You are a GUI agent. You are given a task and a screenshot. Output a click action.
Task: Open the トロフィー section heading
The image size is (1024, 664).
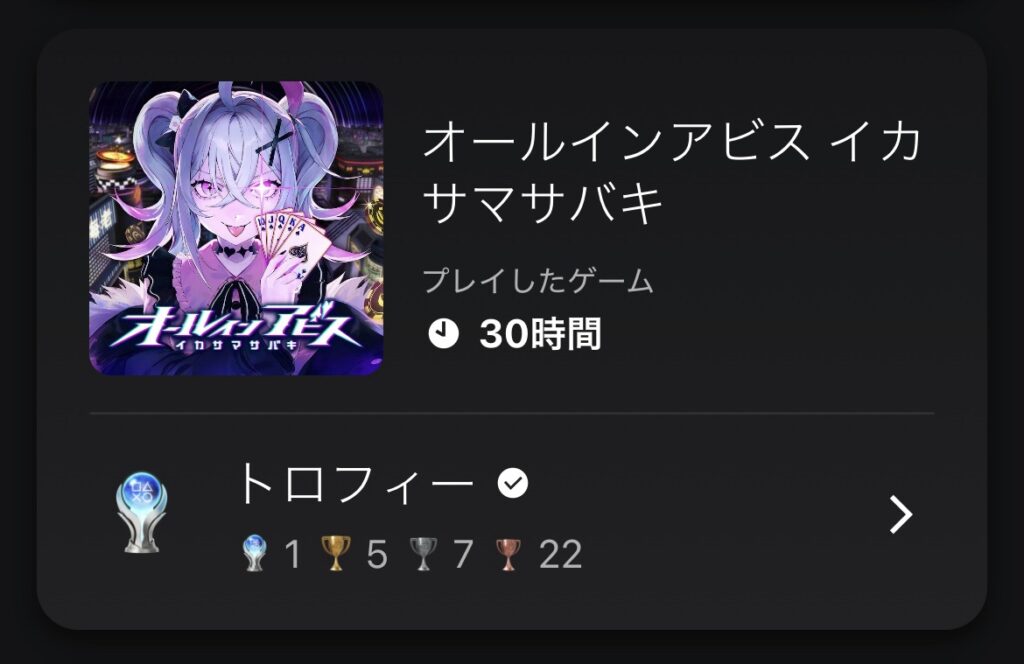tap(357, 484)
